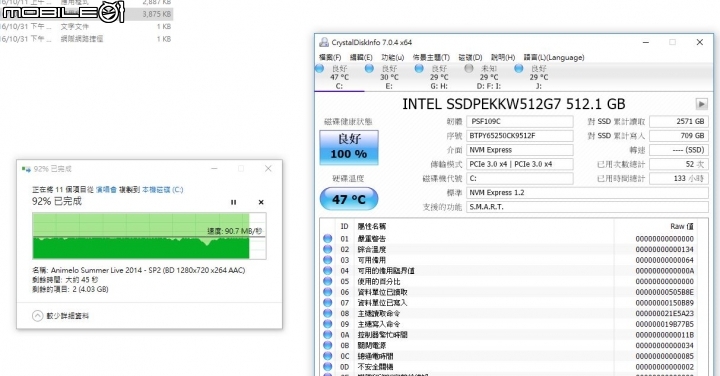Select the D: F: I: unknown status disk
This screenshot has height=376, width=720.
pyautogui.click(x=489, y=77)
